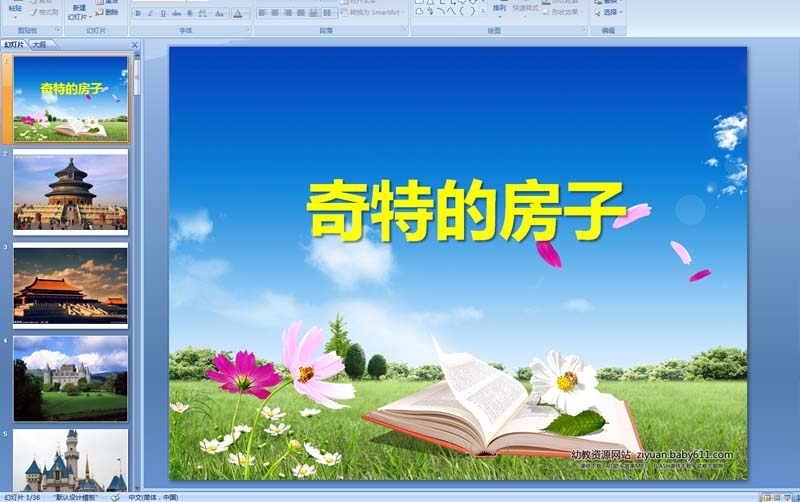The height and width of the screenshot is (502, 800).
Task: Click the title text 奇特的房子 on slide
Action: pos(465,210)
